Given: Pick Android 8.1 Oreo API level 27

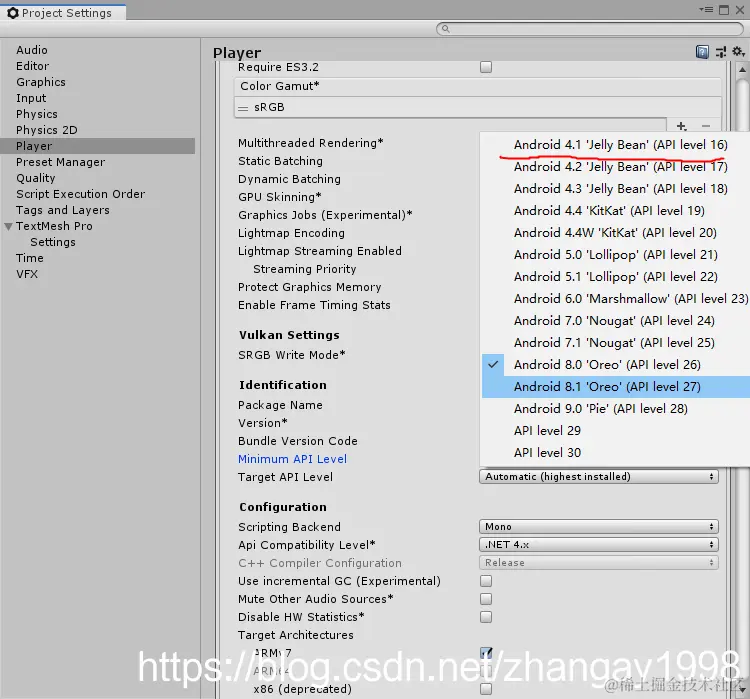Looking at the screenshot, I should click(616, 387).
